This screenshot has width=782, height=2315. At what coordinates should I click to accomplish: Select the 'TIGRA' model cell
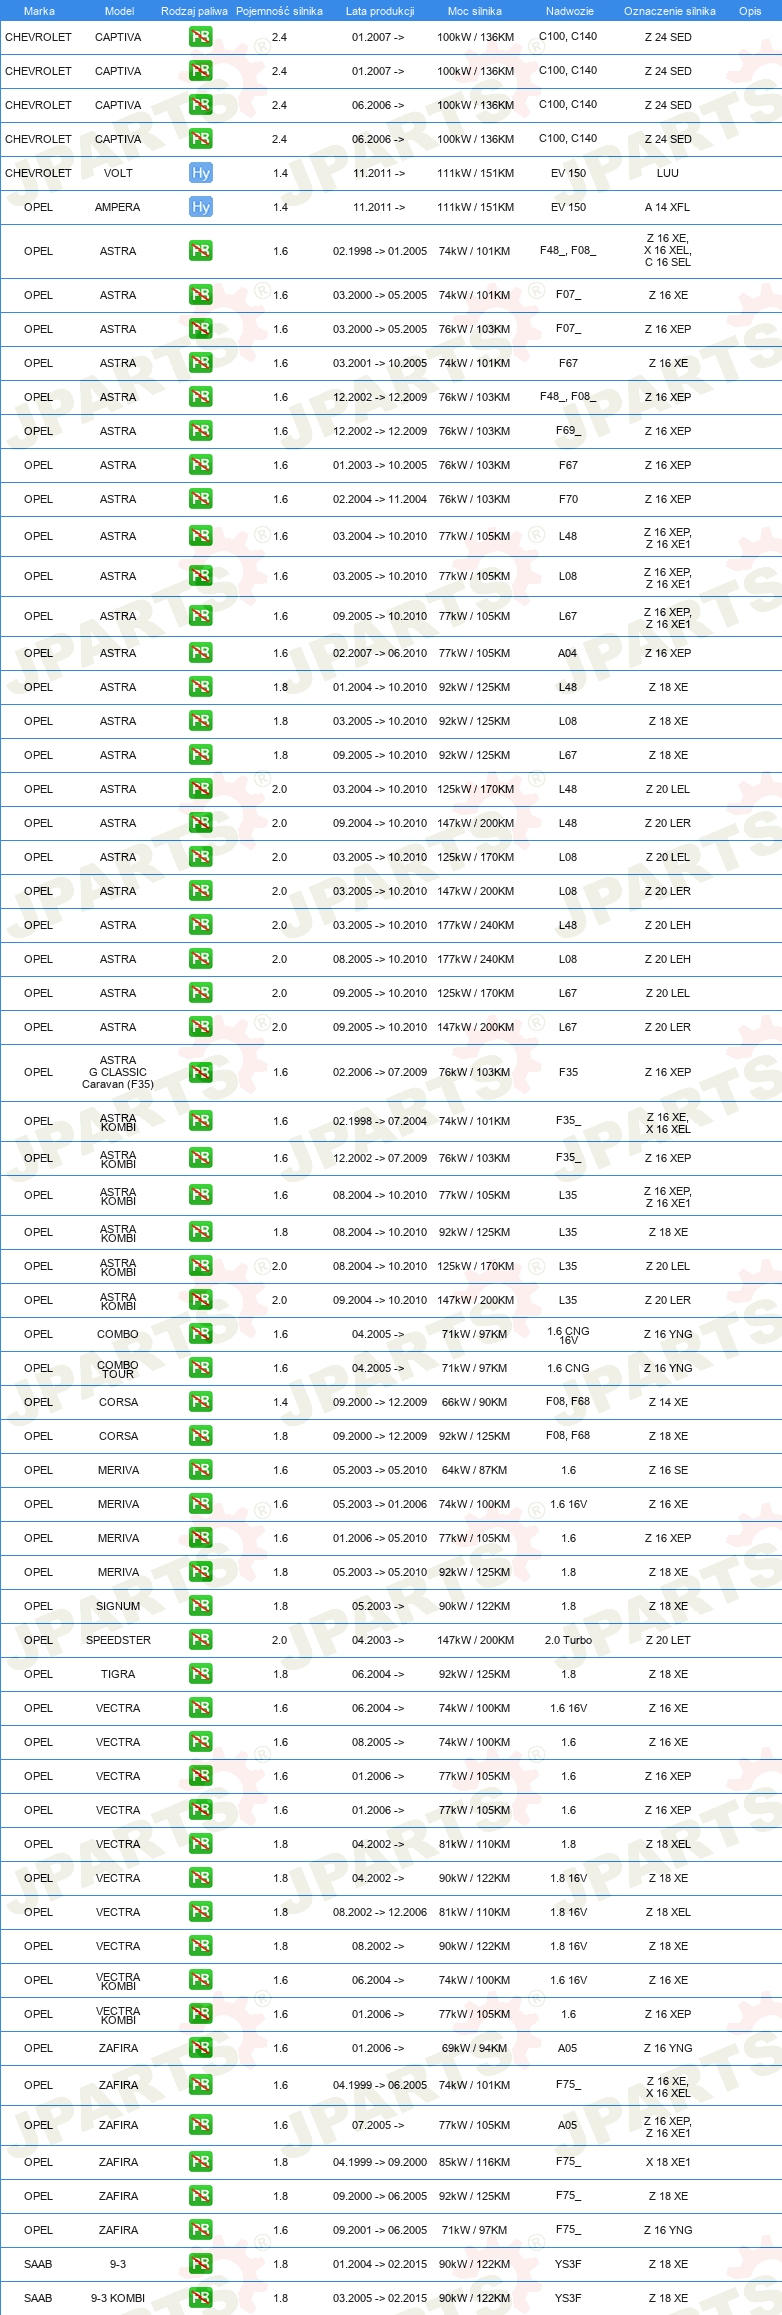point(118,1674)
